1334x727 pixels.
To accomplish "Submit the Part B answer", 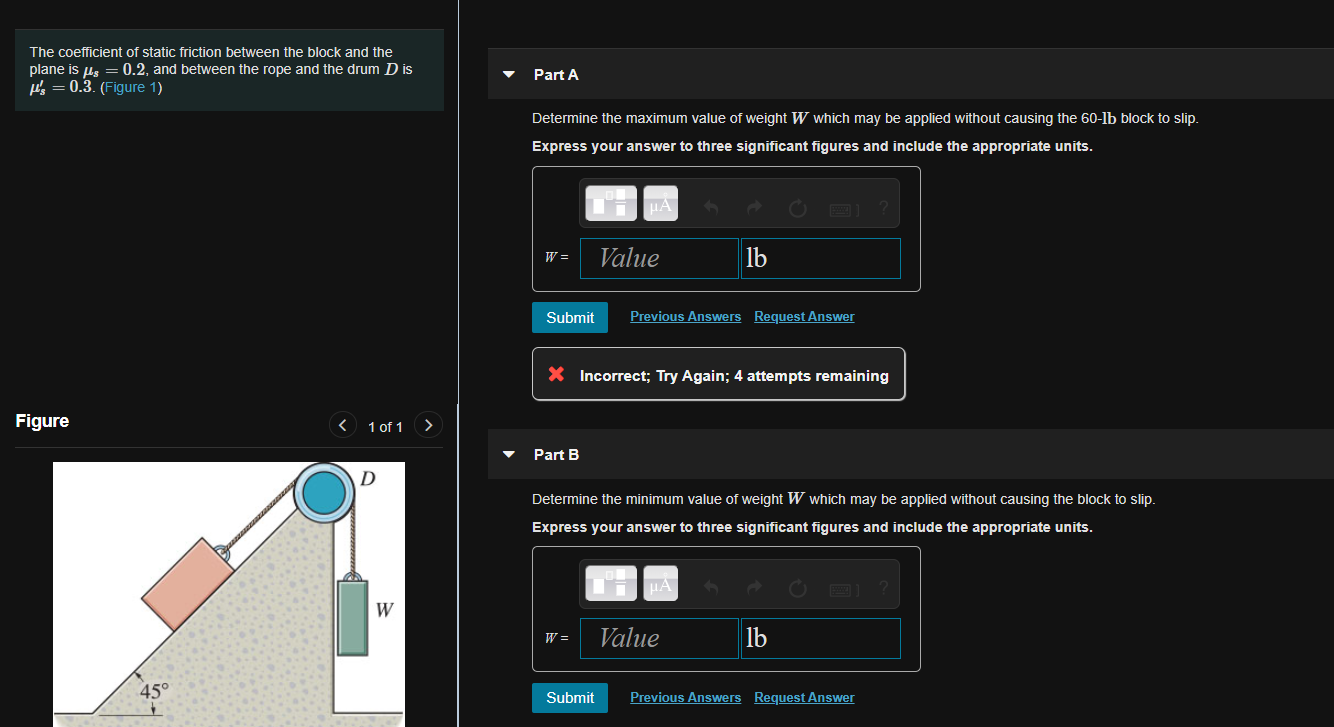I will [570, 698].
